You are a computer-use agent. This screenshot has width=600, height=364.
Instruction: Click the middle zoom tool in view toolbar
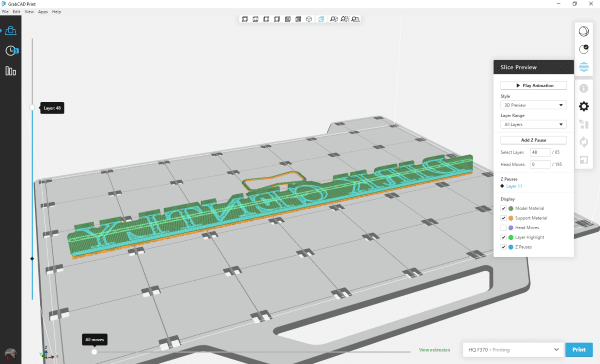(x=345, y=19)
